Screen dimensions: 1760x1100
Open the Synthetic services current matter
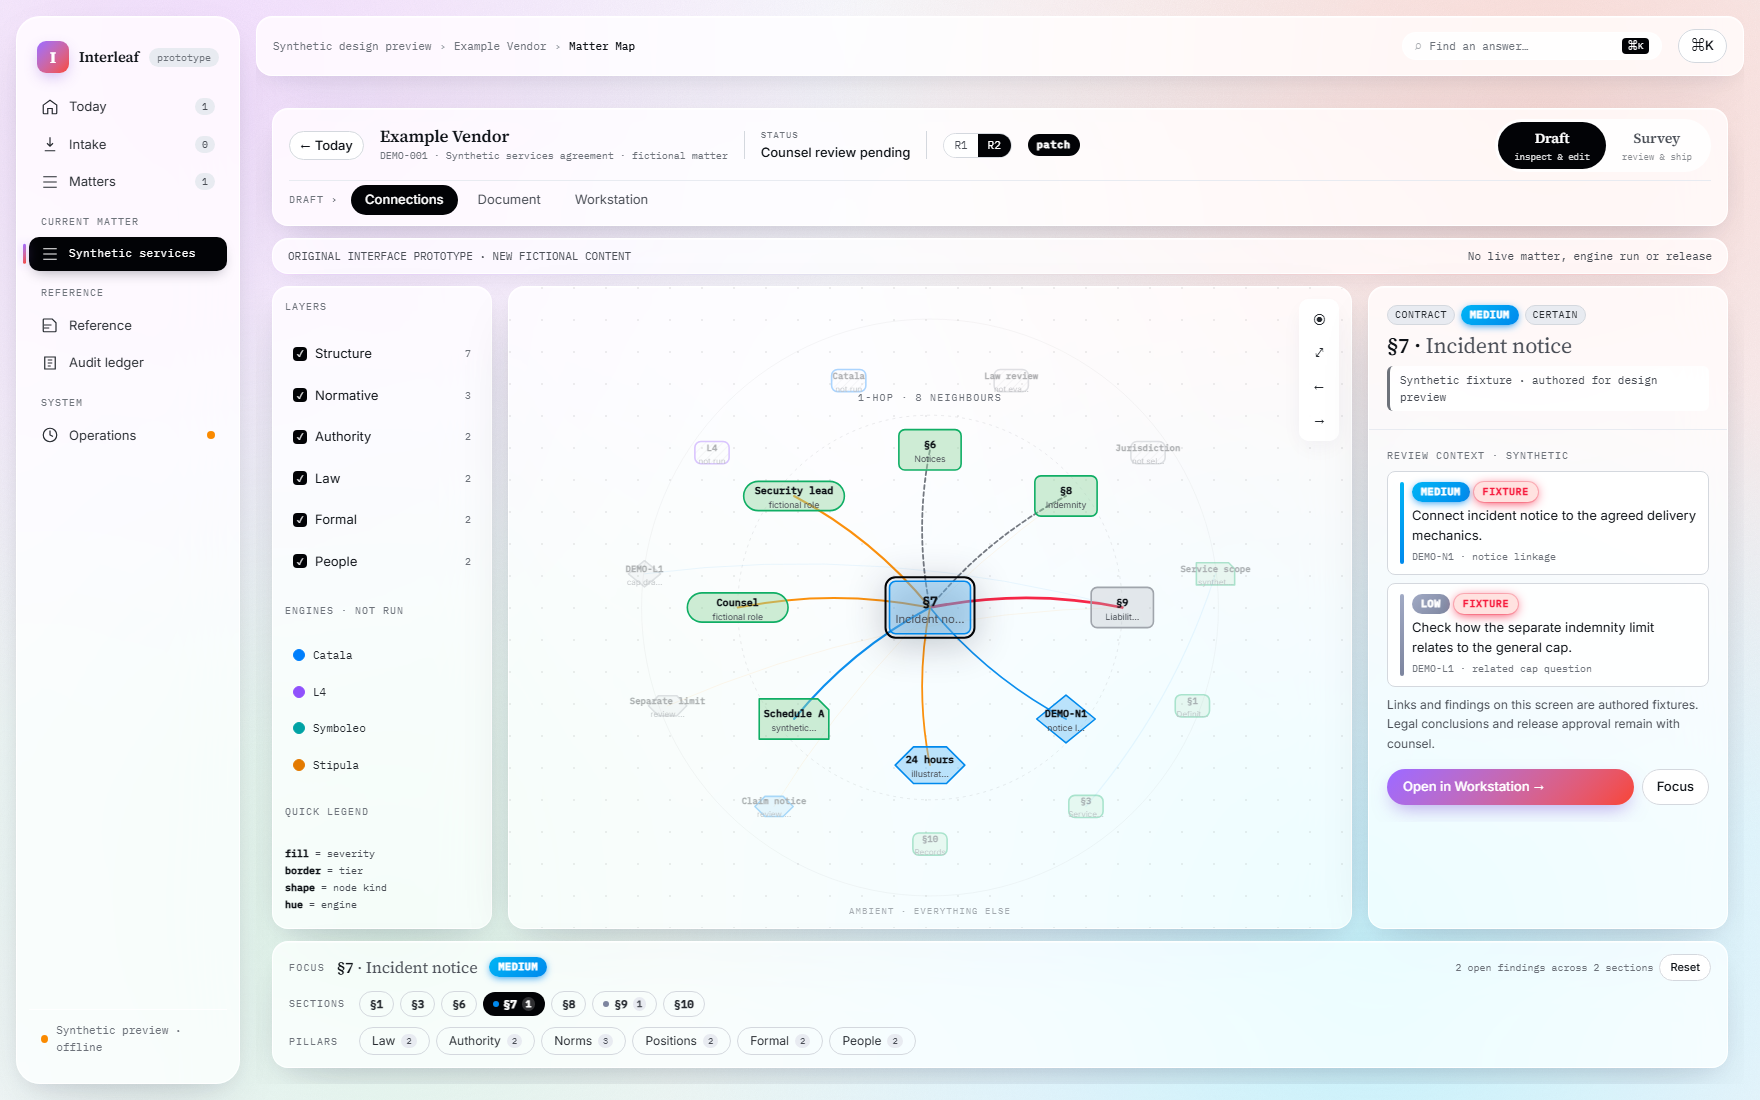128,254
